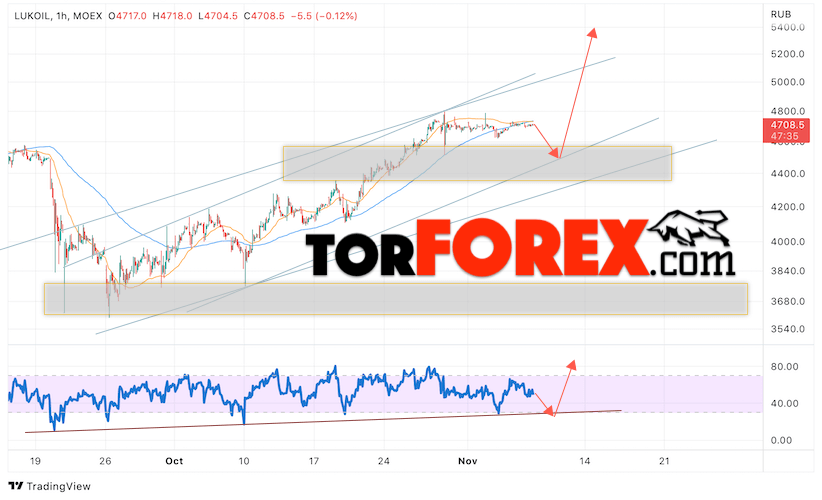Click the 4200.0 price axis label
The width and height of the screenshot is (822, 500).
click(787, 207)
